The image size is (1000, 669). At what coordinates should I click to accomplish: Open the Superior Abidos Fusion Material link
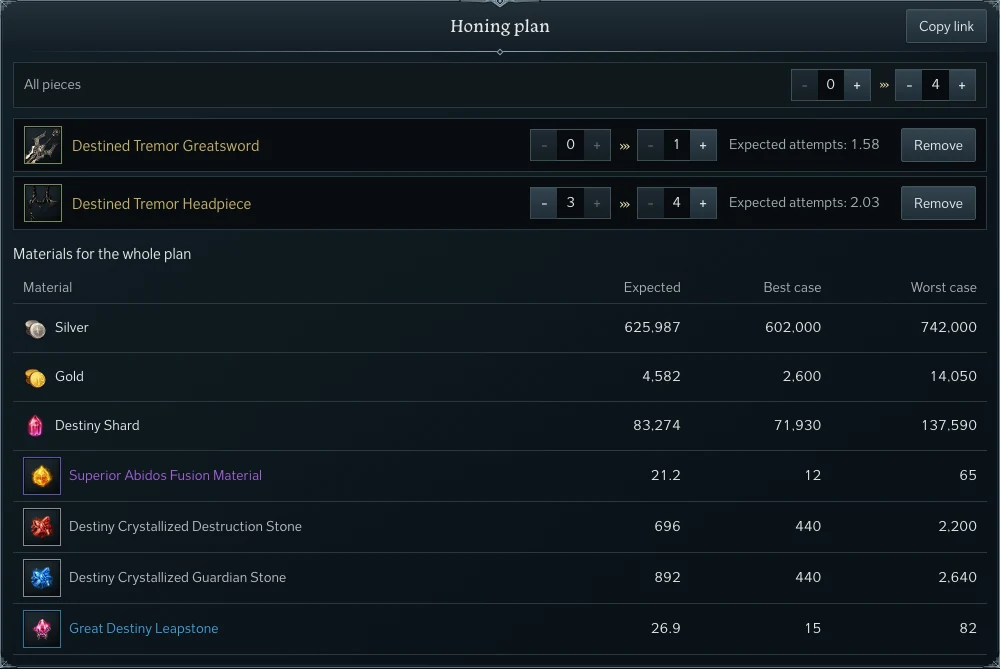point(165,475)
